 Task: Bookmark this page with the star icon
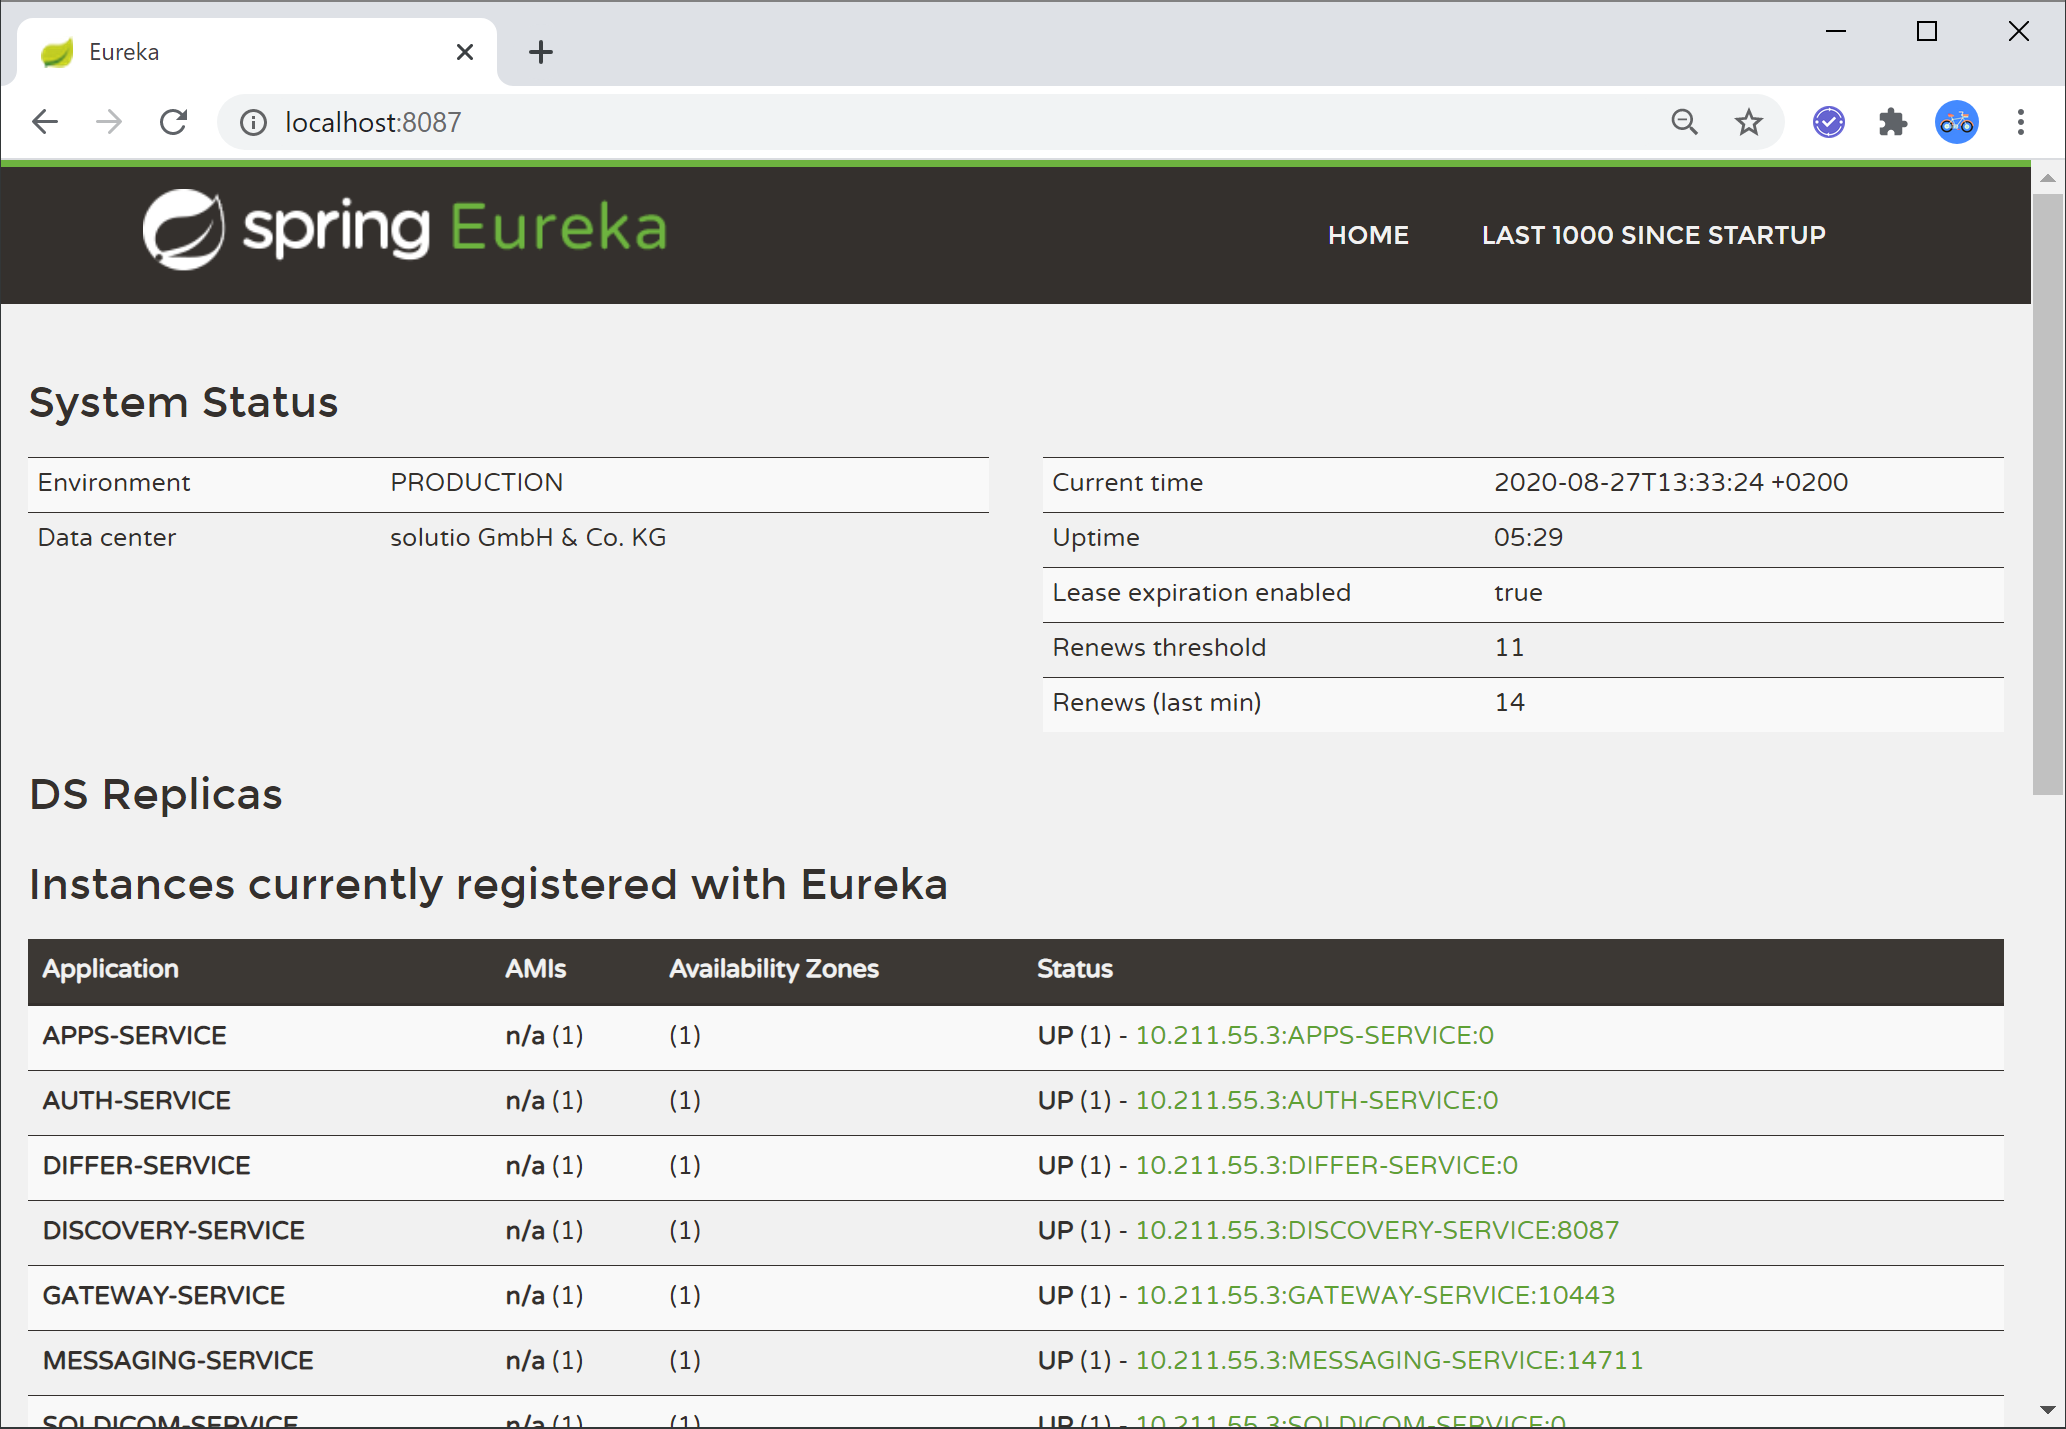(1748, 122)
